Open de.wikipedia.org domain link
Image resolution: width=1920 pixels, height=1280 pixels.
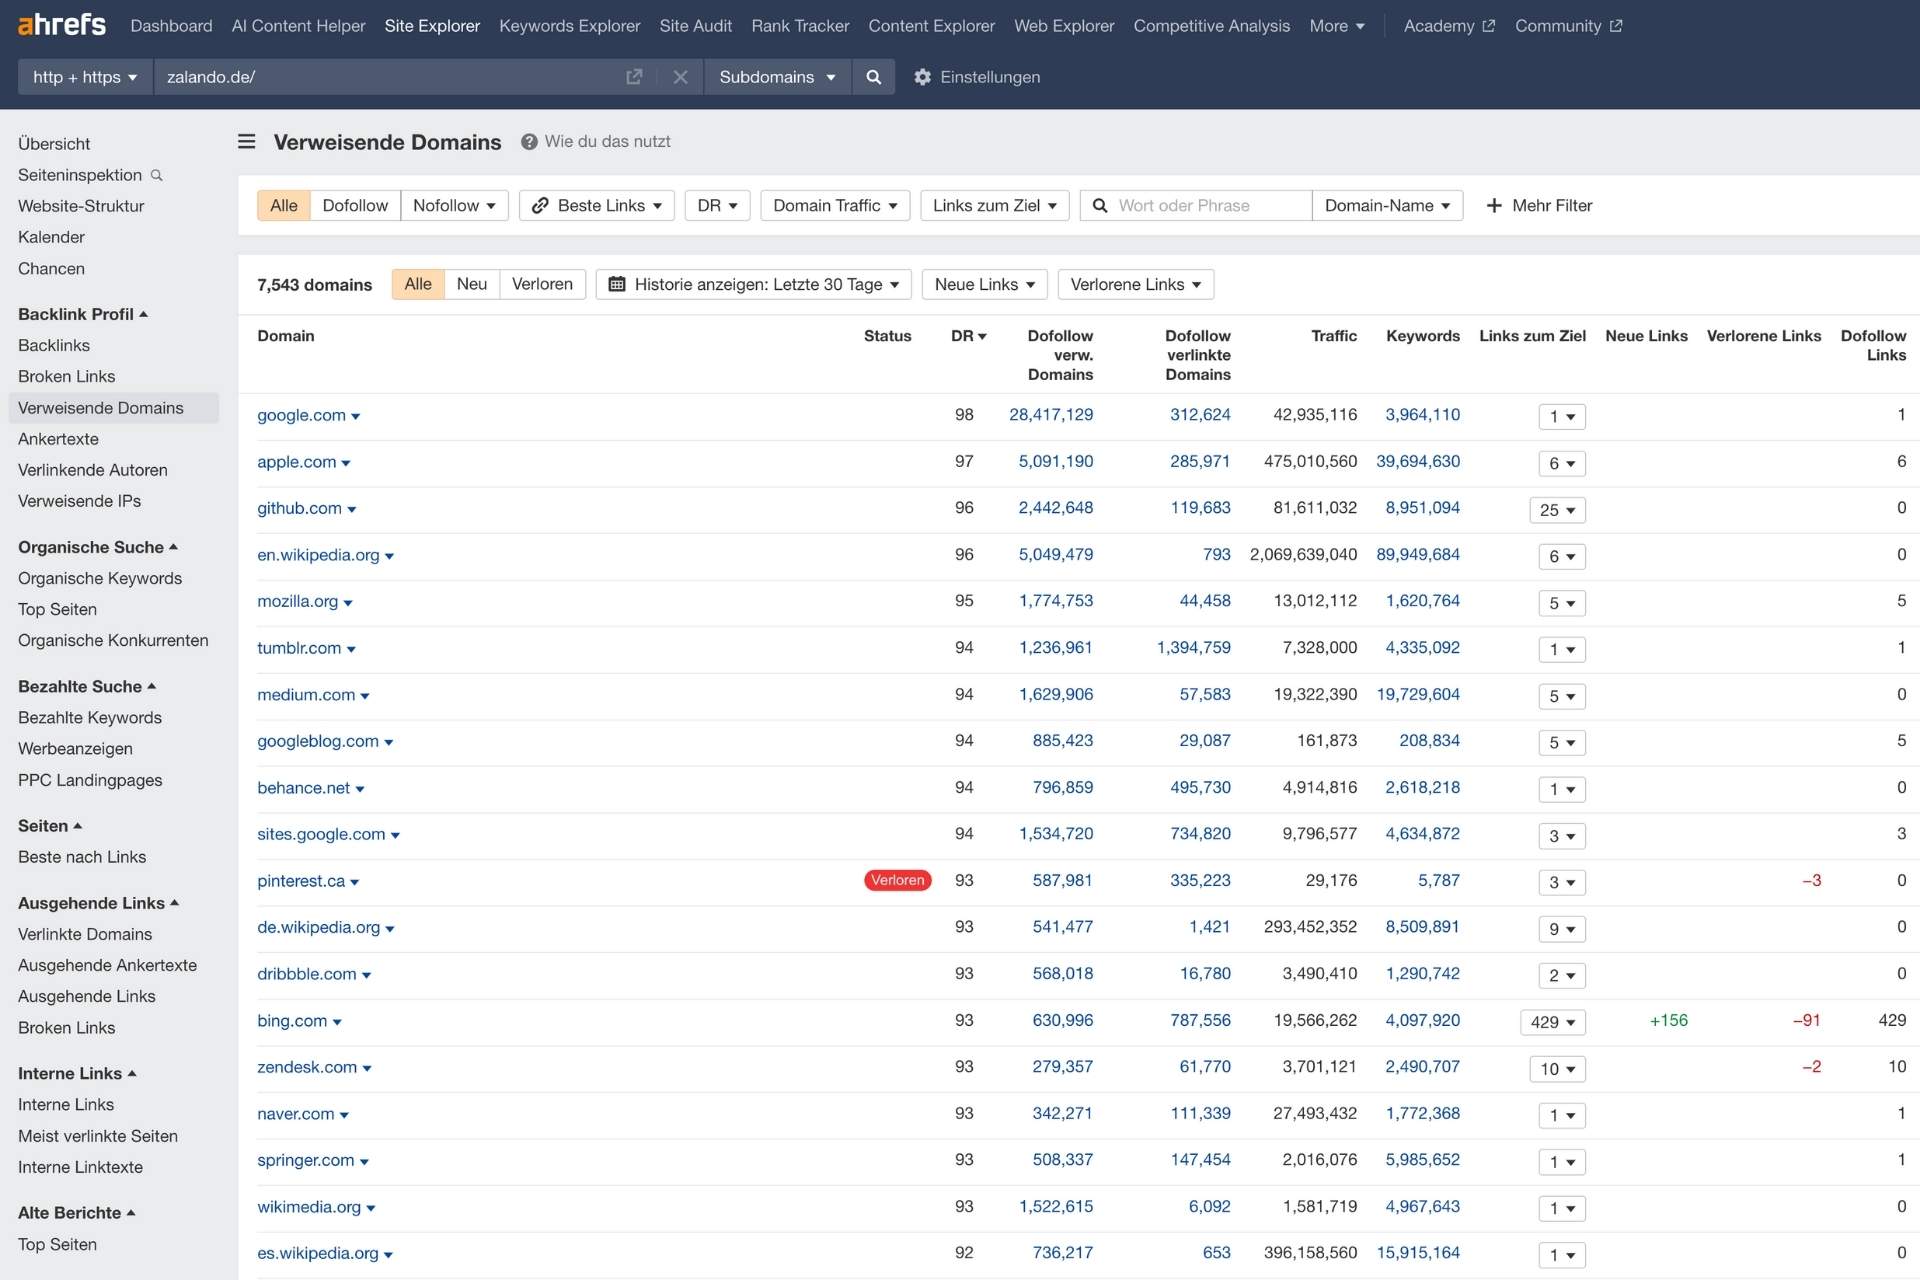[x=318, y=927]
